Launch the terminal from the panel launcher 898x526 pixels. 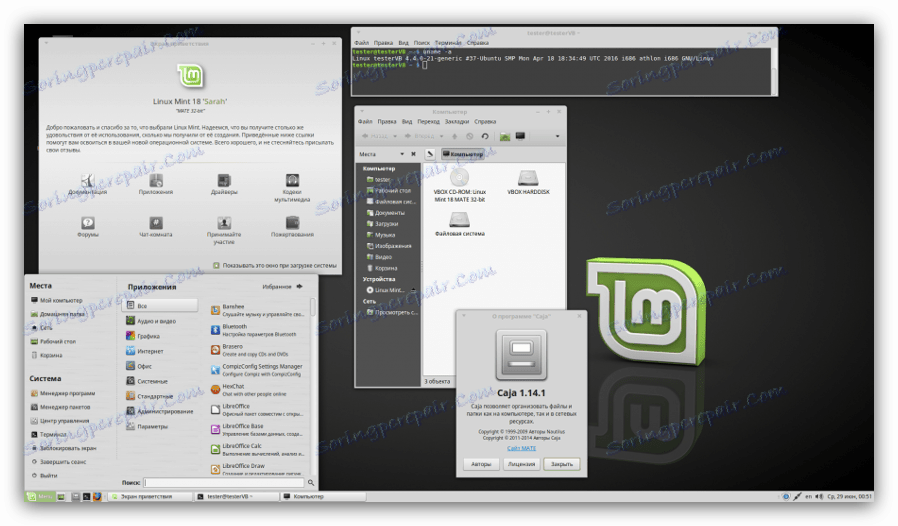86,497
